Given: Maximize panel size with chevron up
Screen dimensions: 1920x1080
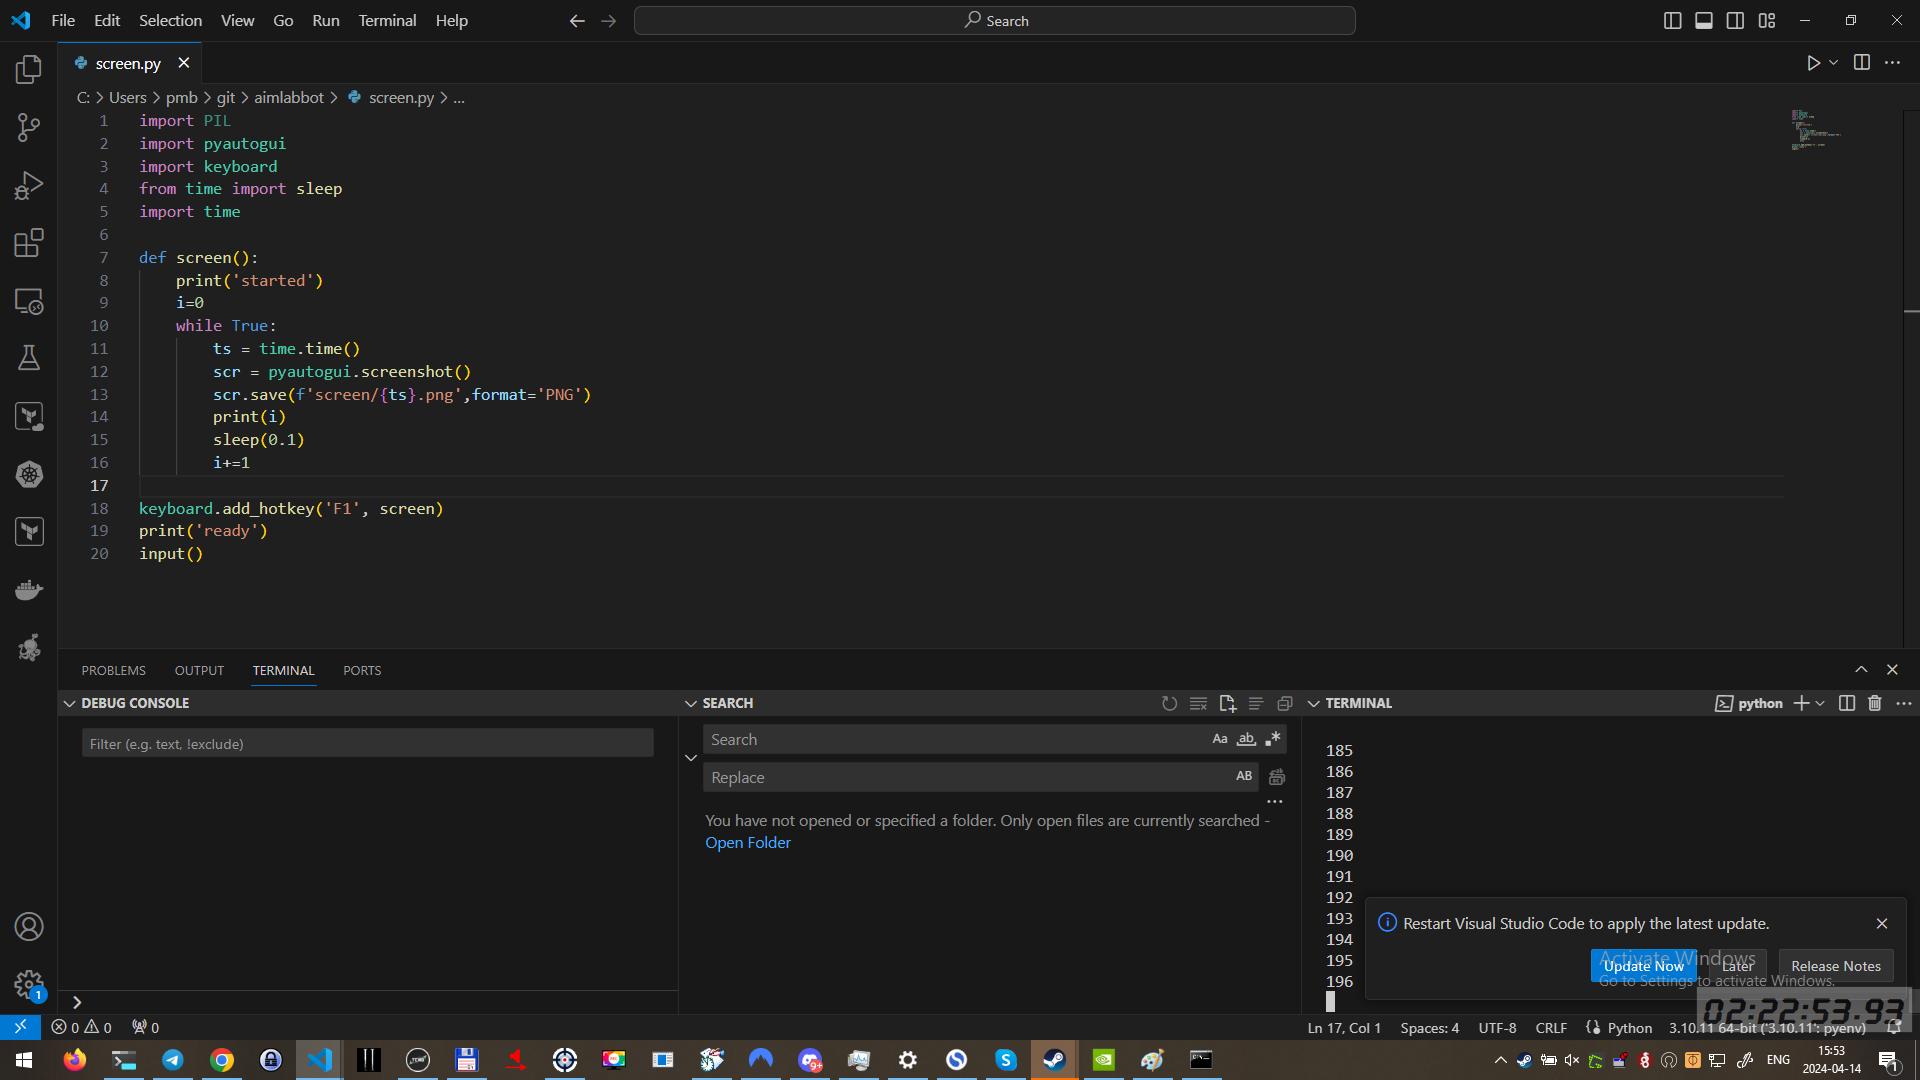Looking at the screenshot, I should pos(1861,669).
